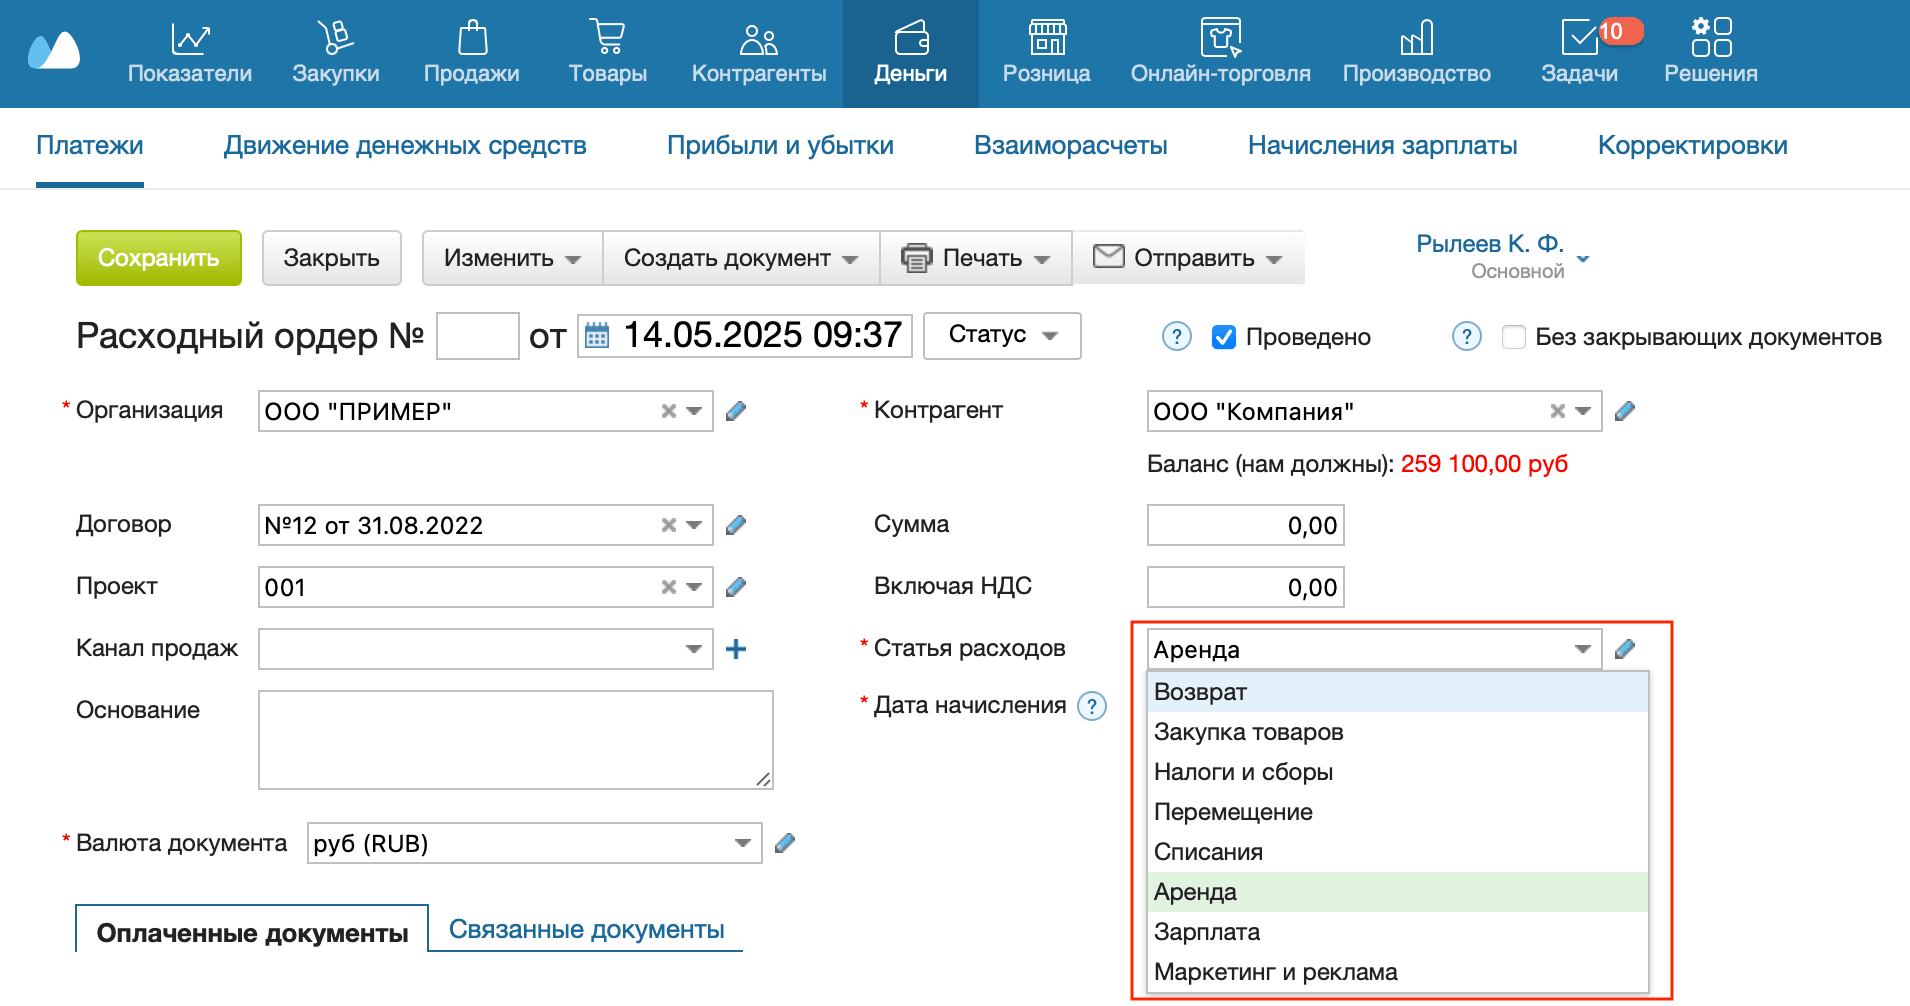Open the Статус dropdown
This screenshot has width=1910, height=1006.
[1001, 335]
